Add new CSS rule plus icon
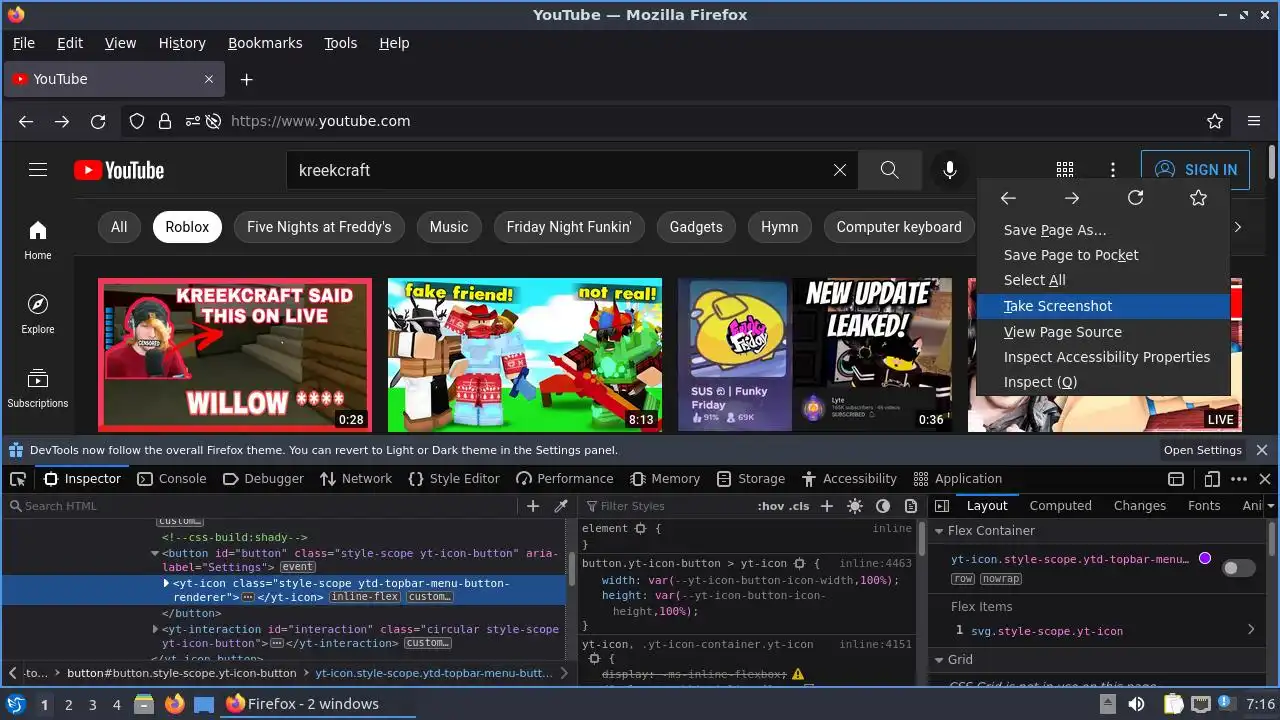 [x=827, y=506]
